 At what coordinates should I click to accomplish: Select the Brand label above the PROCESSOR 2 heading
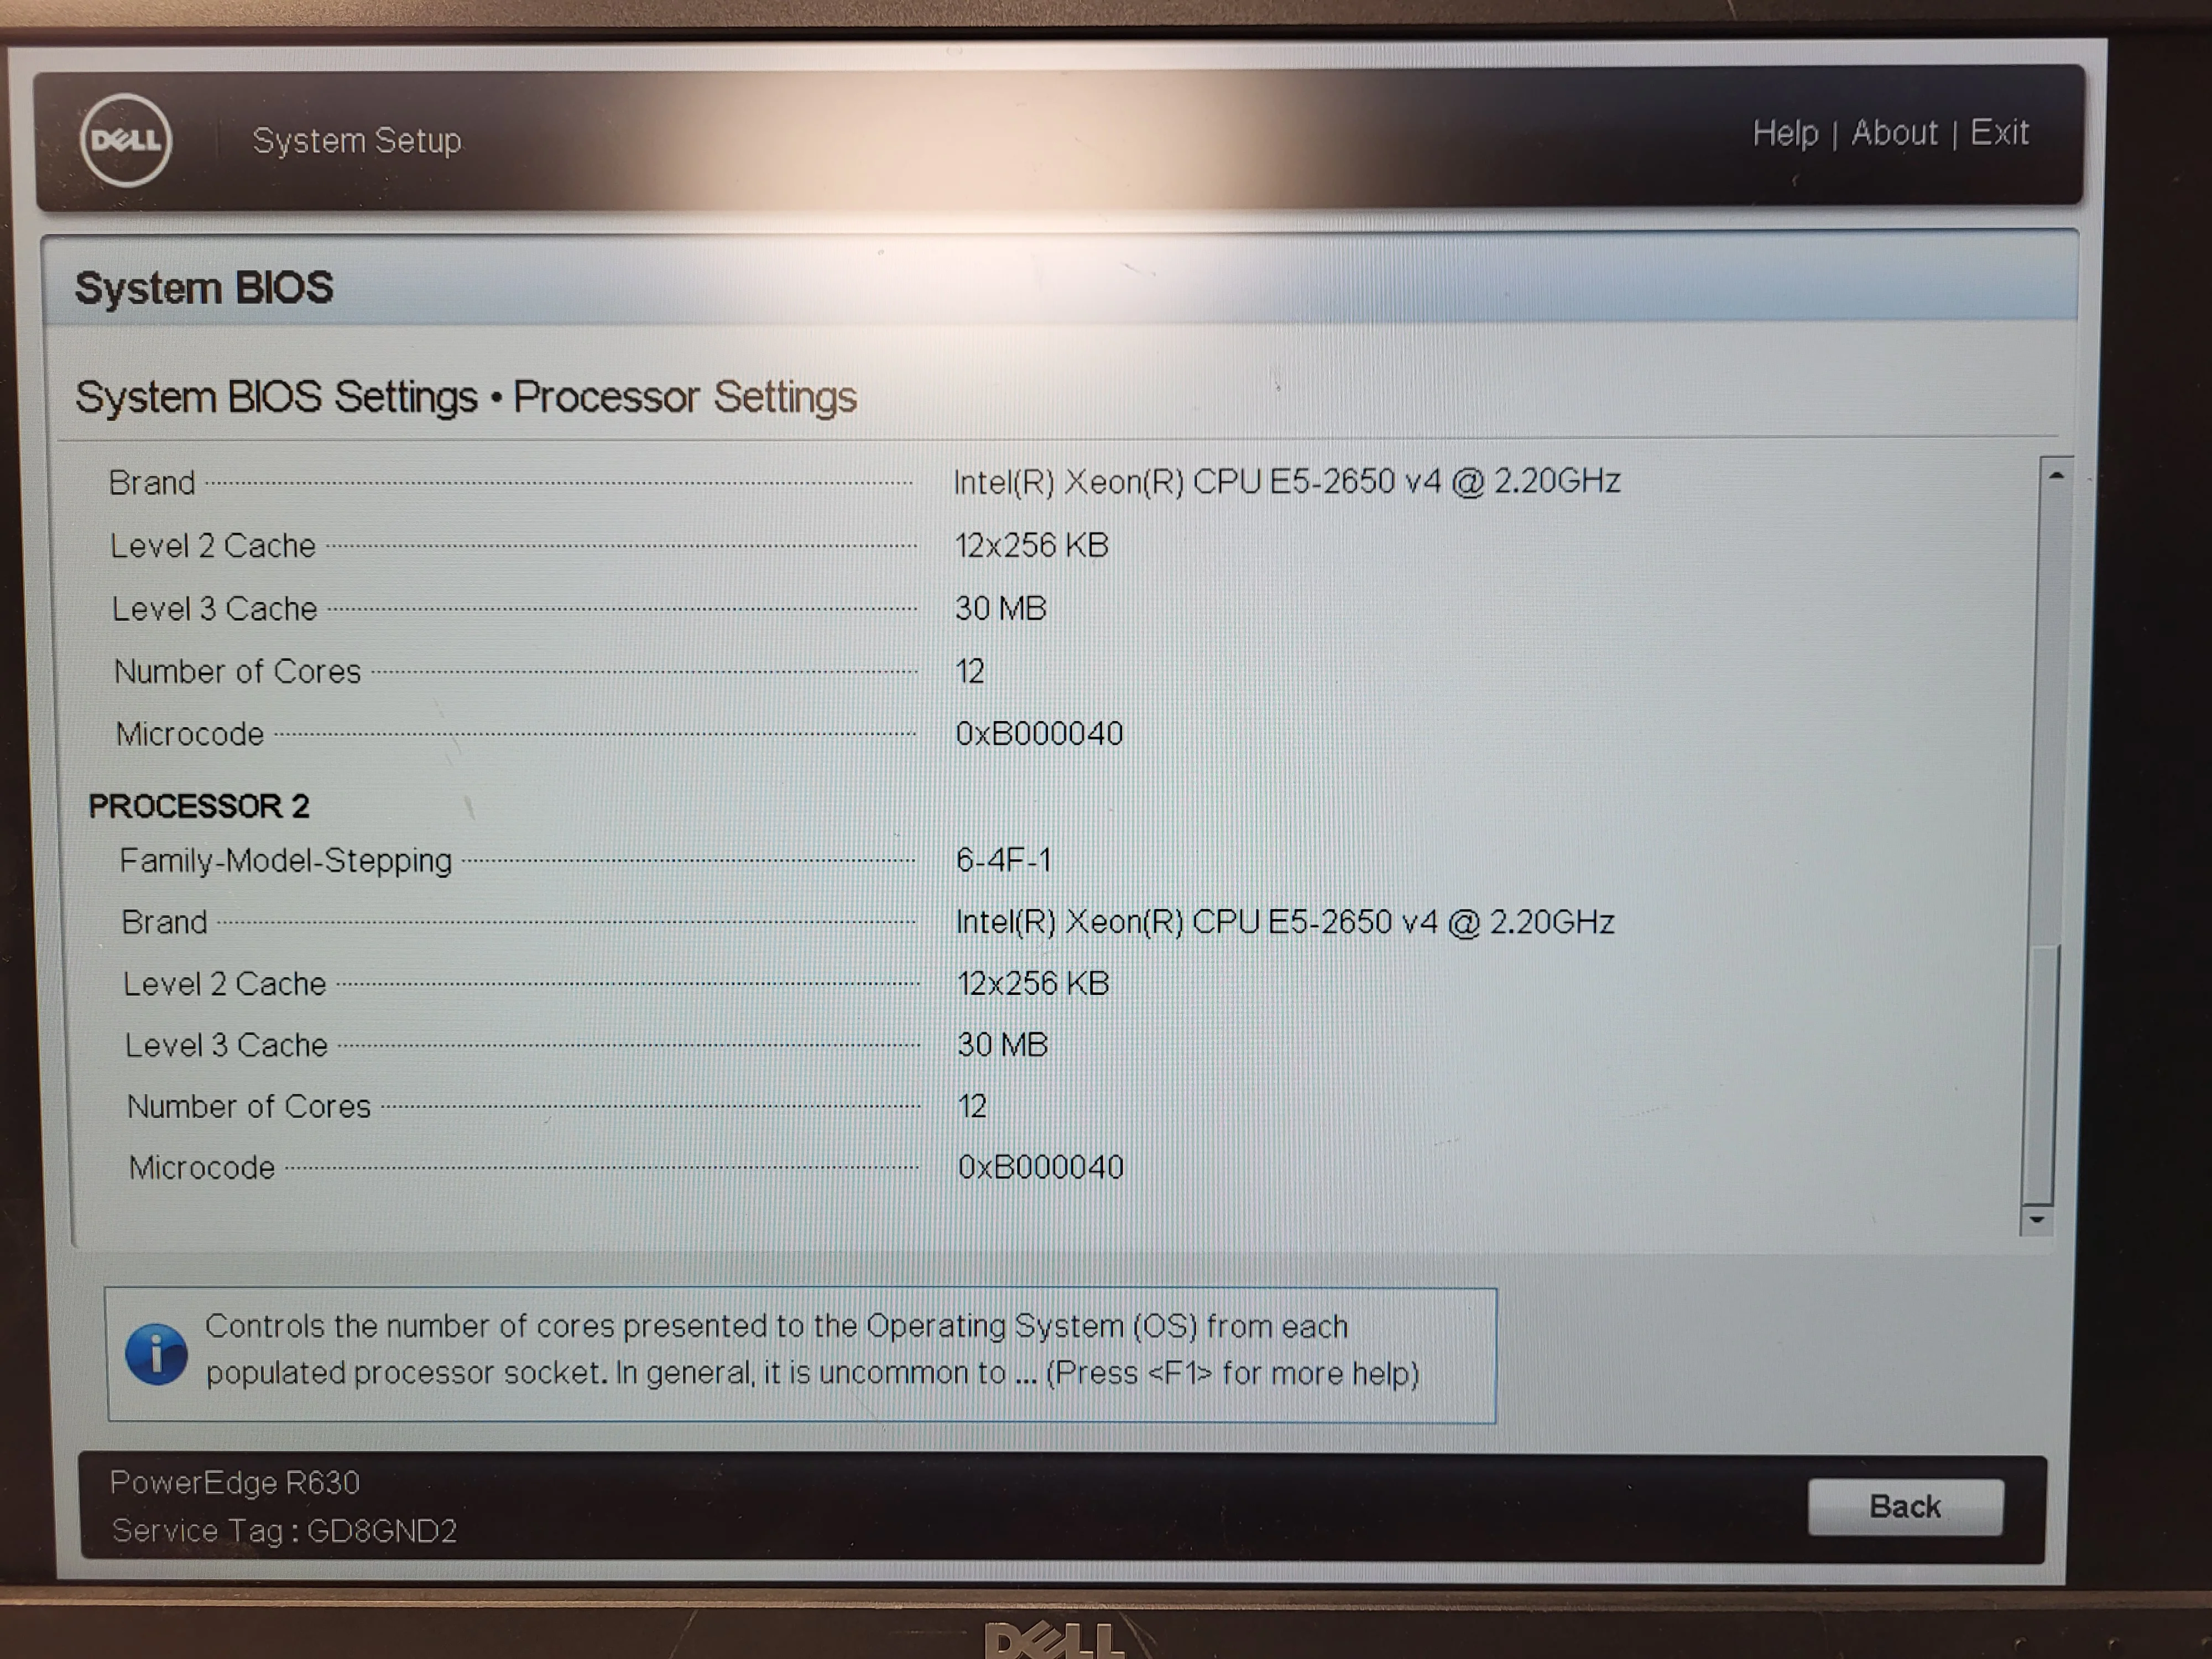(x=152, y=483)
